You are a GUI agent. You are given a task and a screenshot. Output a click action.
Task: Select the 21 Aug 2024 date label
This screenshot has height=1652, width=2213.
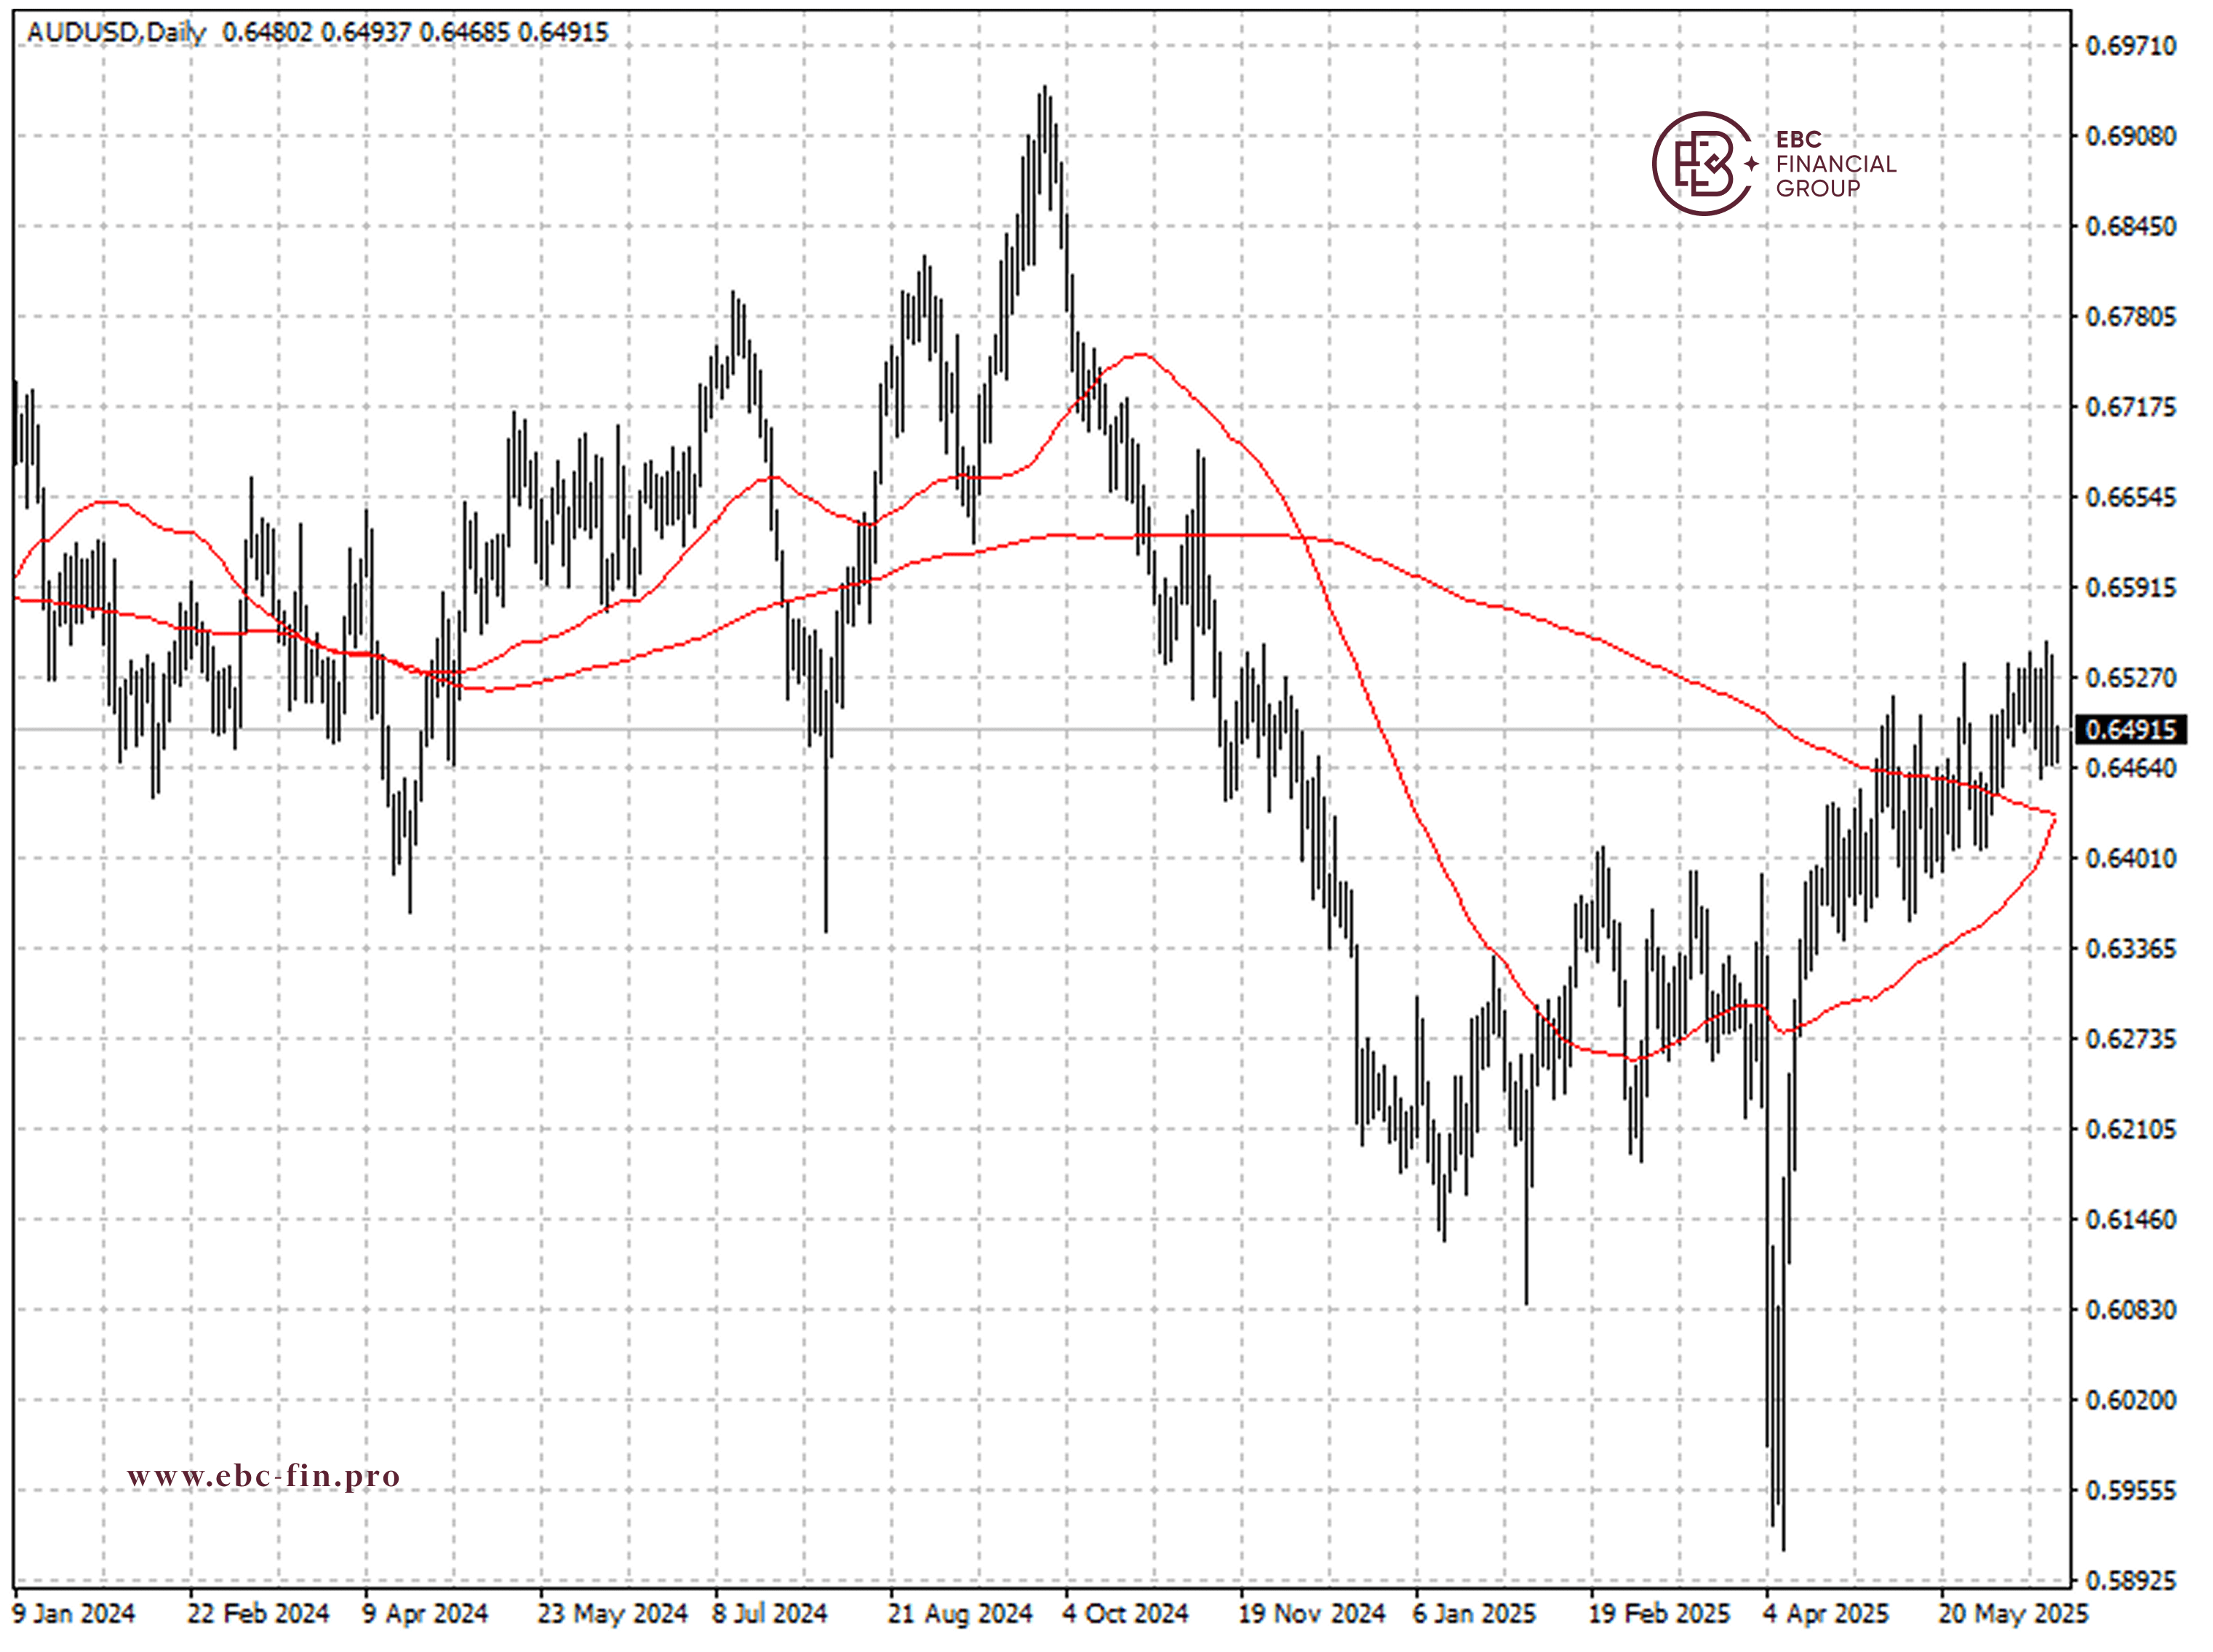click(960, 1614)
